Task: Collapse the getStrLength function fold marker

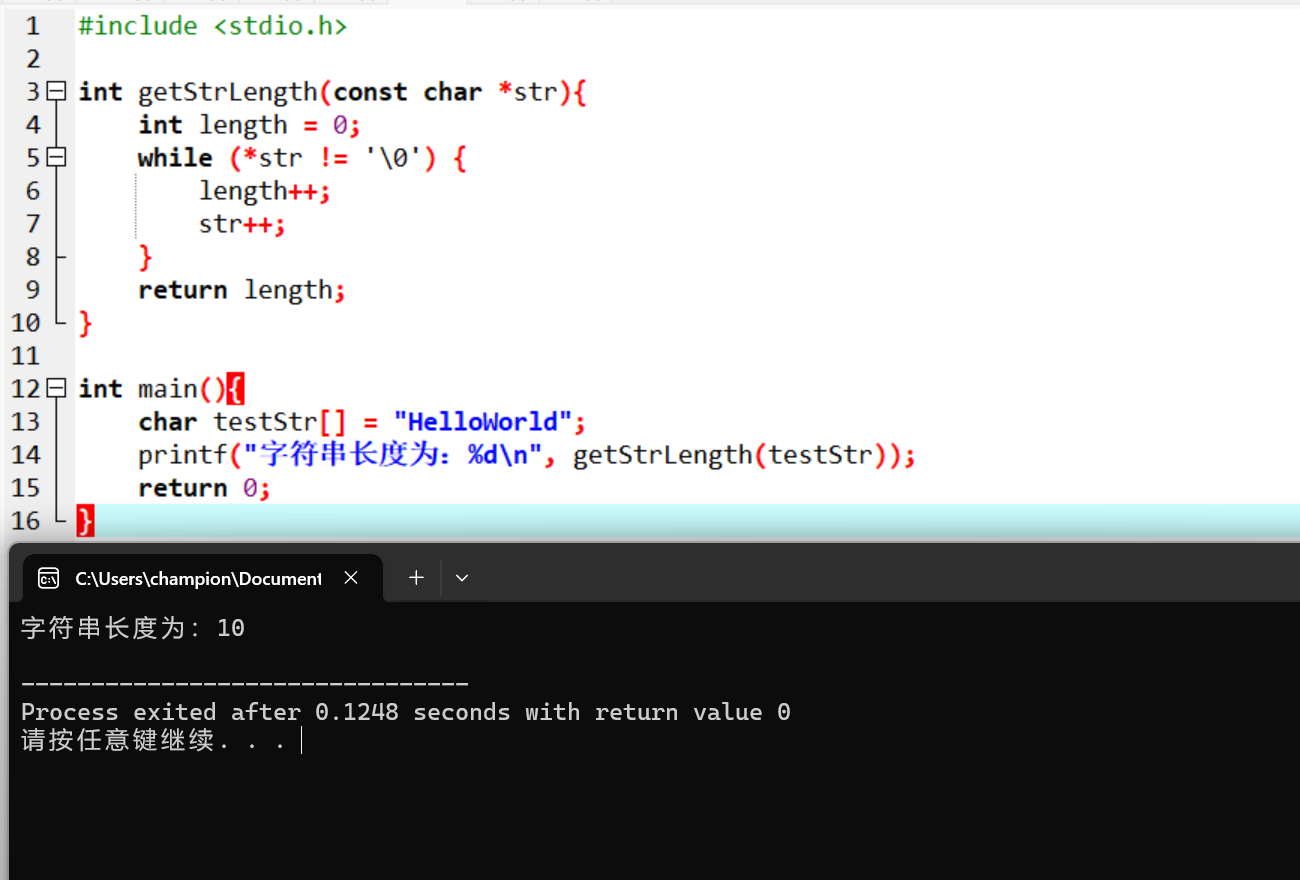Action: click(57, 92)
